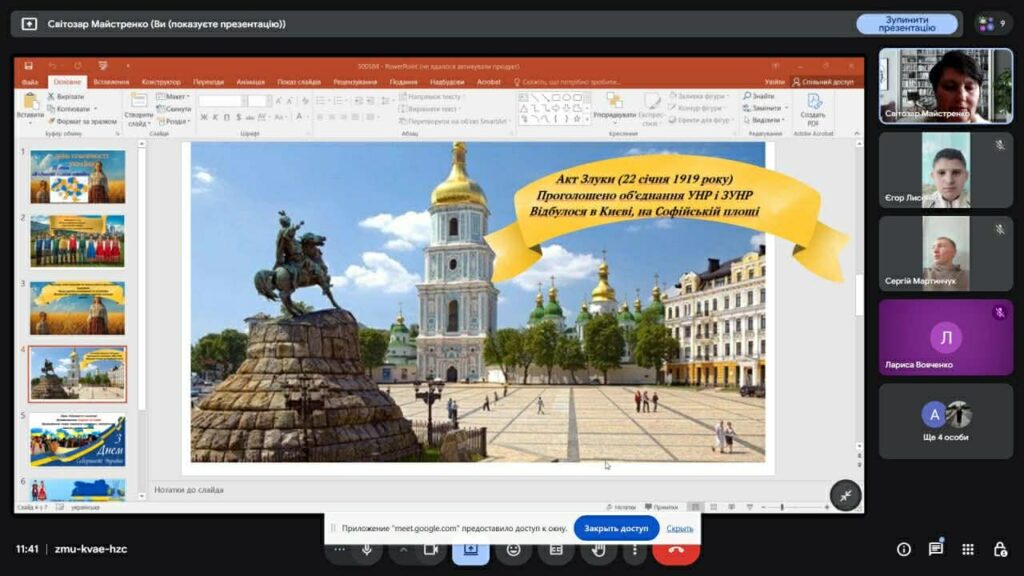Open the Вставлення ribbon tab
This screenshot has height=576, width=1024.
(x=111, y=82)
